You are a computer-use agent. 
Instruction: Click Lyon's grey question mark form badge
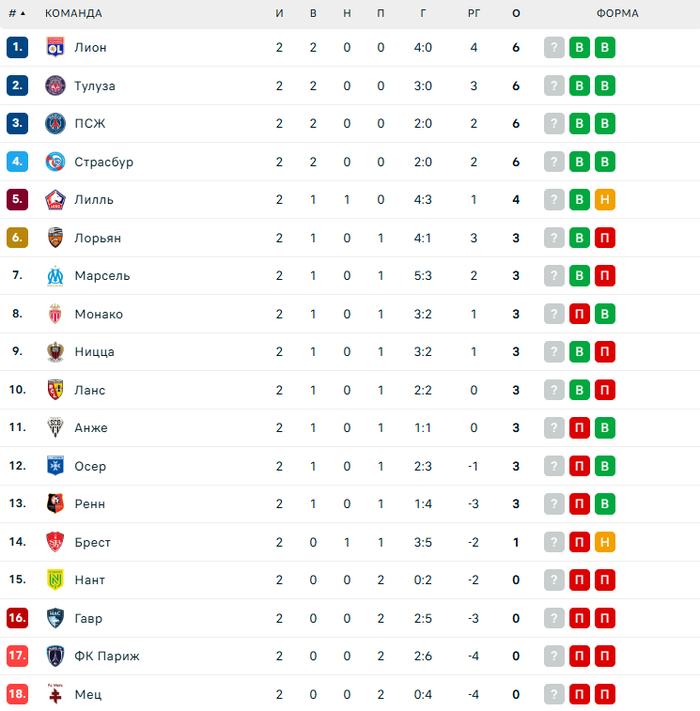pos(553,47)
